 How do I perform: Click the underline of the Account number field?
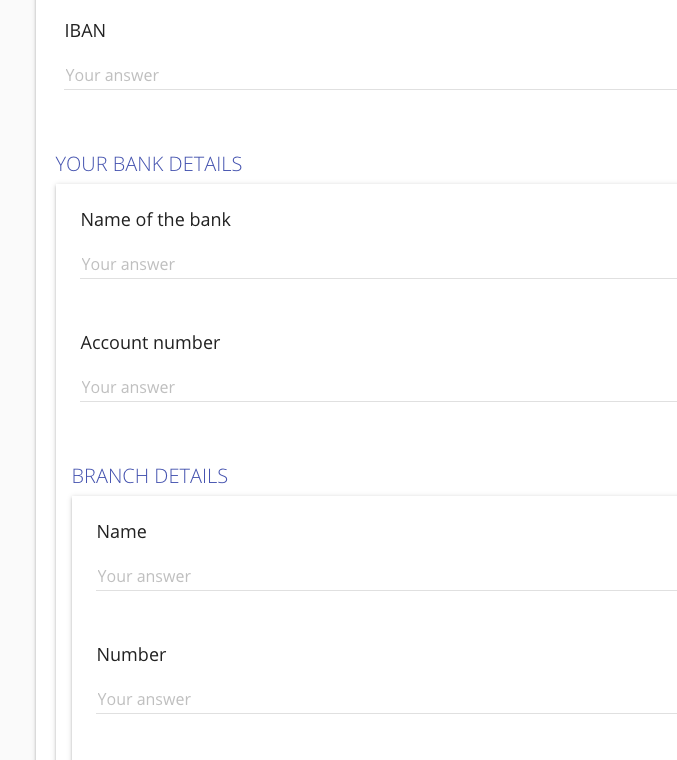click(x=378, y=402)
